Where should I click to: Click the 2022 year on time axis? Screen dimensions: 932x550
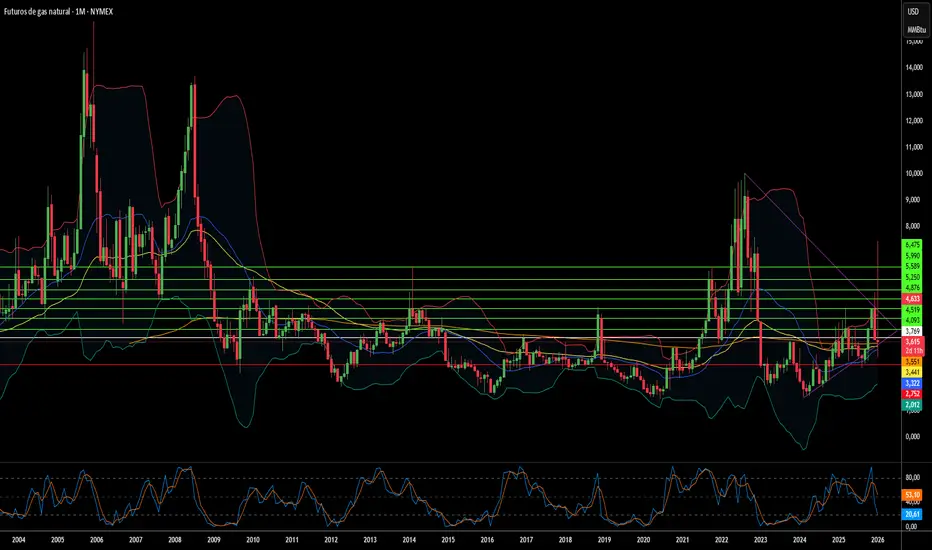(x=721, y=539)
